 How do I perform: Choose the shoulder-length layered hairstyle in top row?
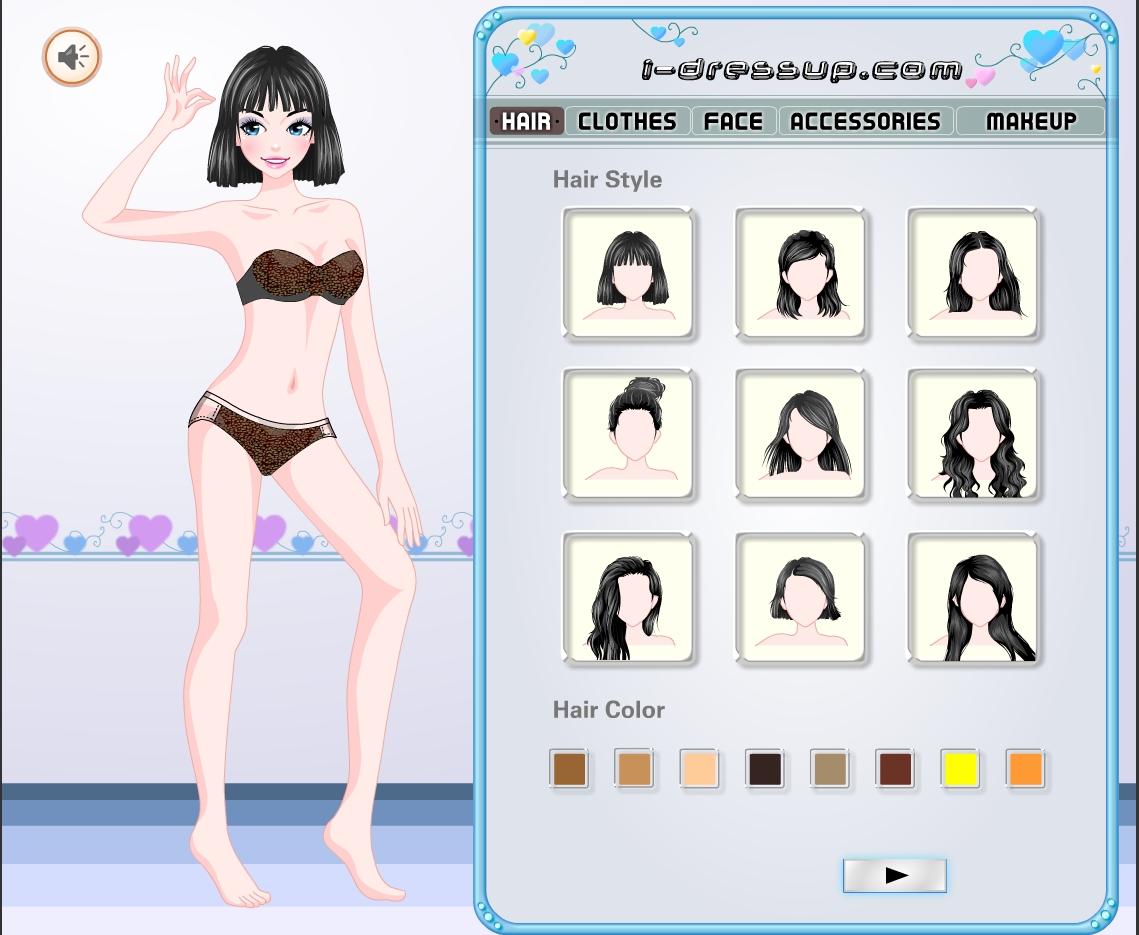point(800,273)
